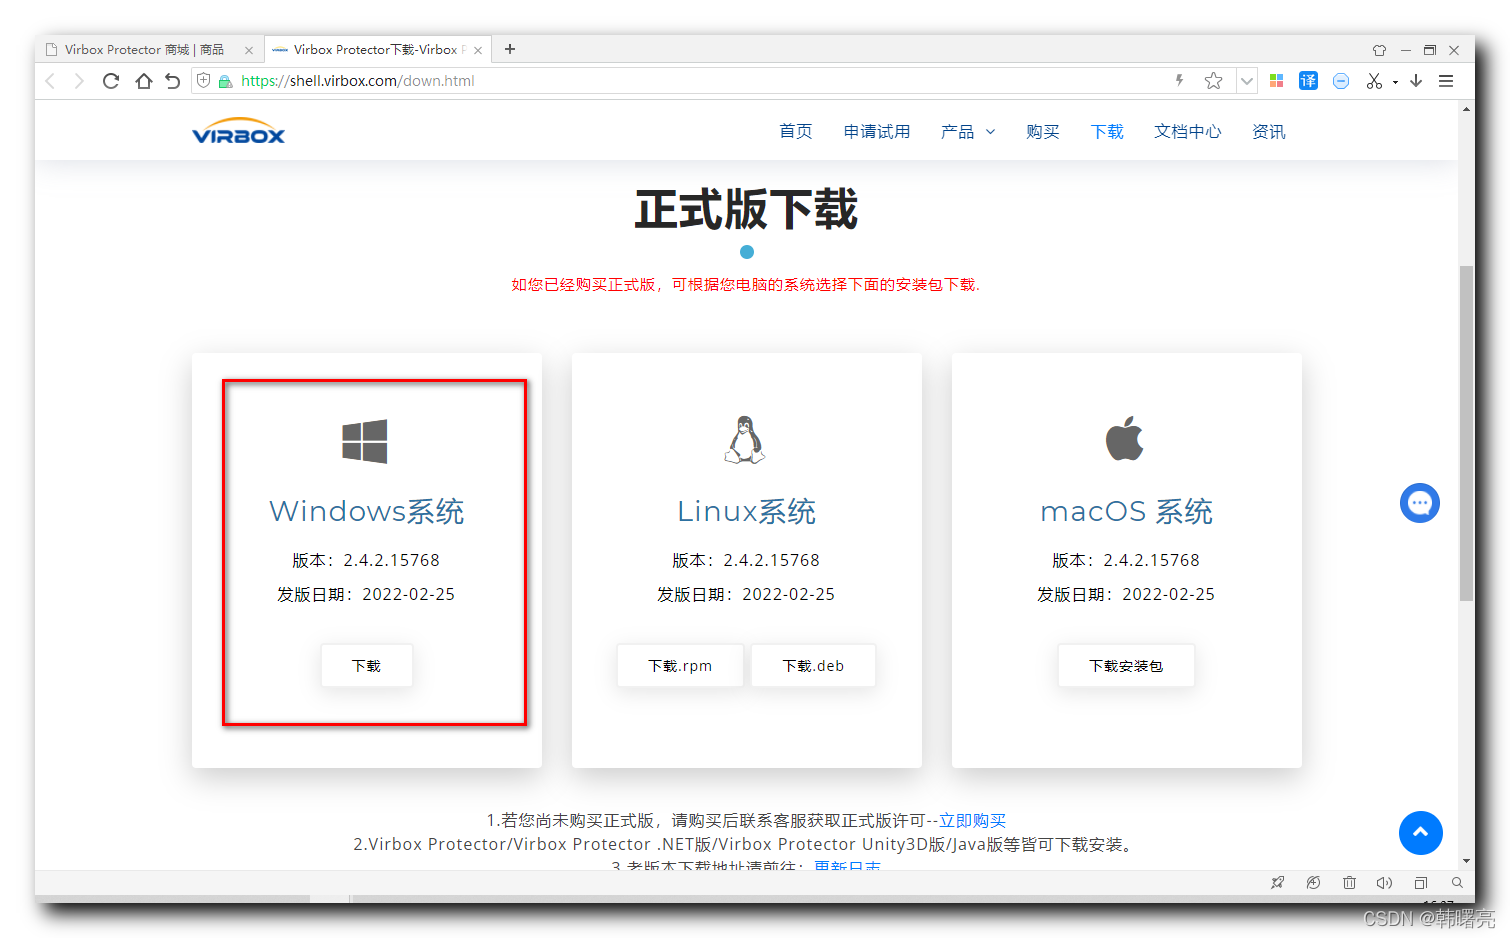Click the page vertical scrollbar thumb
Viewport: 1510px width, 938px height.
tap(1467, 433)
